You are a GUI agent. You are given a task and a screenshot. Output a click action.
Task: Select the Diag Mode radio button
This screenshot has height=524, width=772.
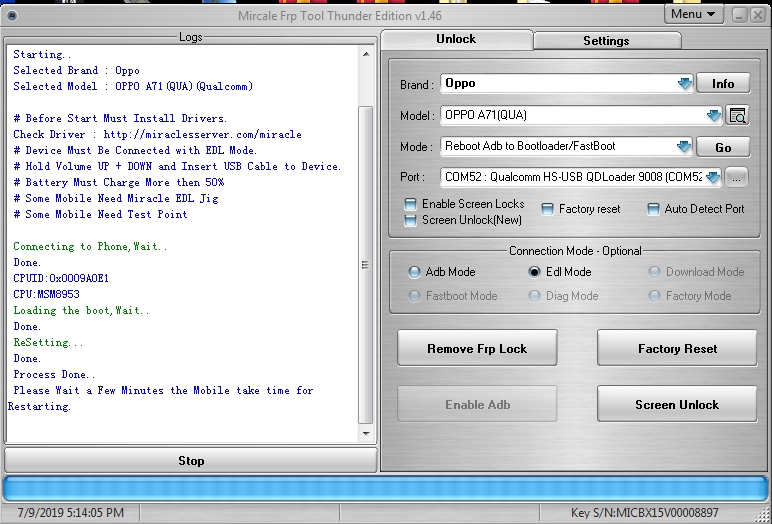pyautogui.click(x=534, y=296)
